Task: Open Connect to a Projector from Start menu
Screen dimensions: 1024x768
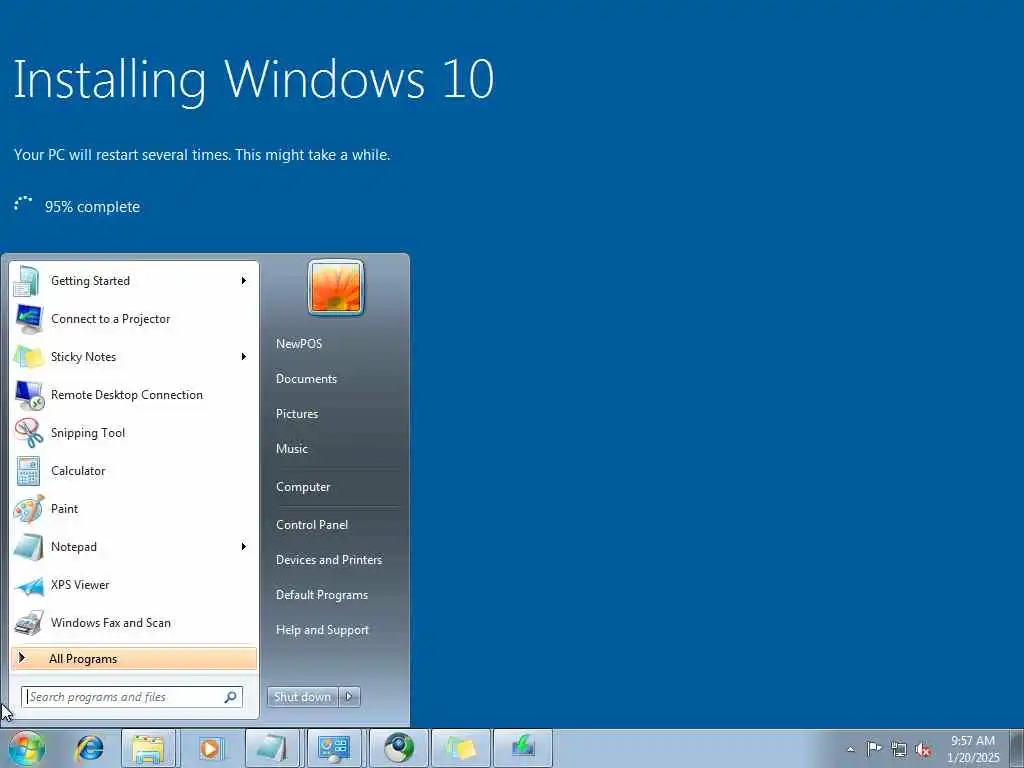Action: point(135,319)
